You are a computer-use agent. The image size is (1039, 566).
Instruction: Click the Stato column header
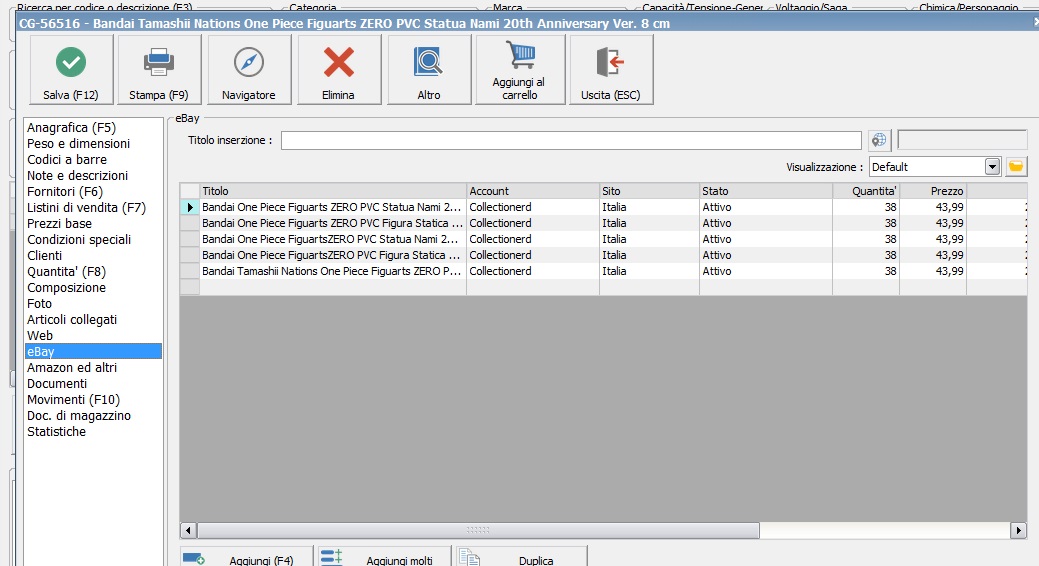(x=766, y=191)
